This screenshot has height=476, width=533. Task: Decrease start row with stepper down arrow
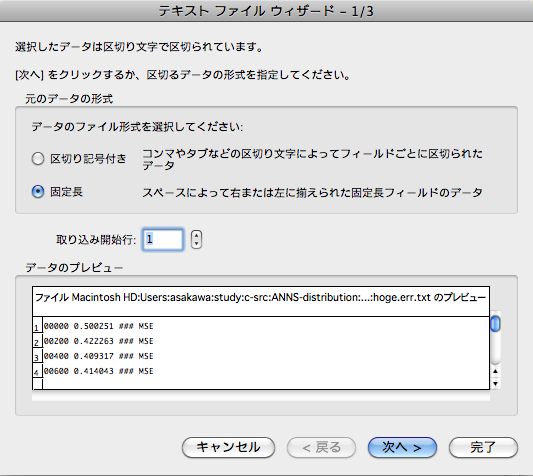196,244
